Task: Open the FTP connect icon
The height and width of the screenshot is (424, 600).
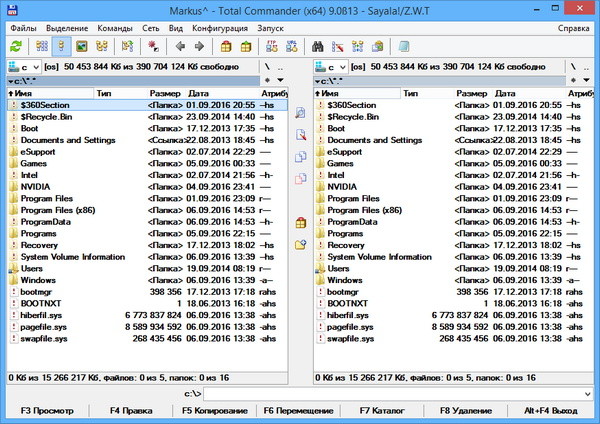Action: [272, 47]
